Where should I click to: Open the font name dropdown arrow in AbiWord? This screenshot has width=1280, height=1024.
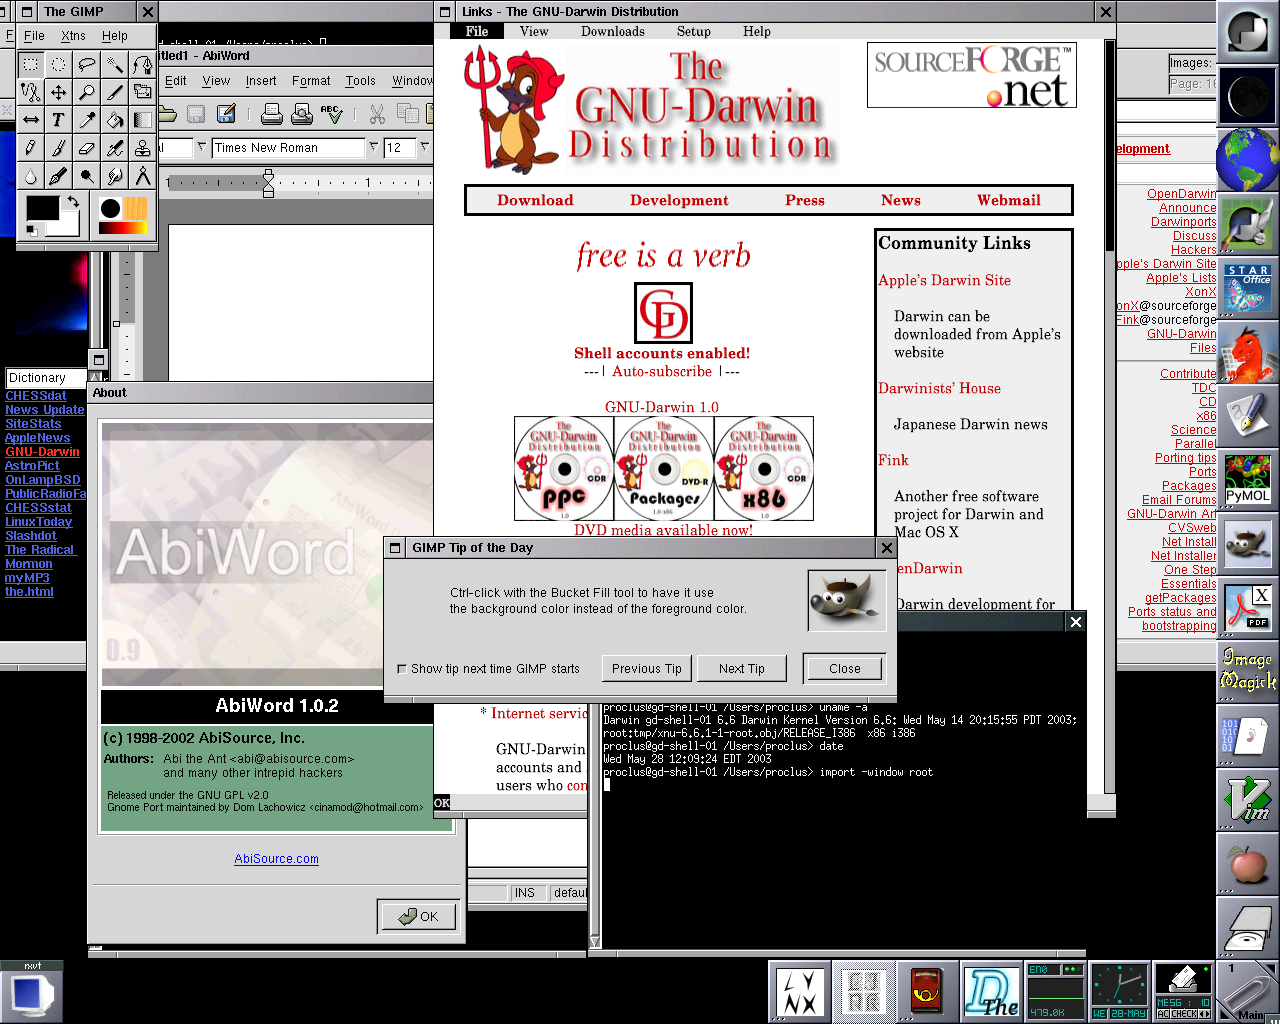click(374, 147)
